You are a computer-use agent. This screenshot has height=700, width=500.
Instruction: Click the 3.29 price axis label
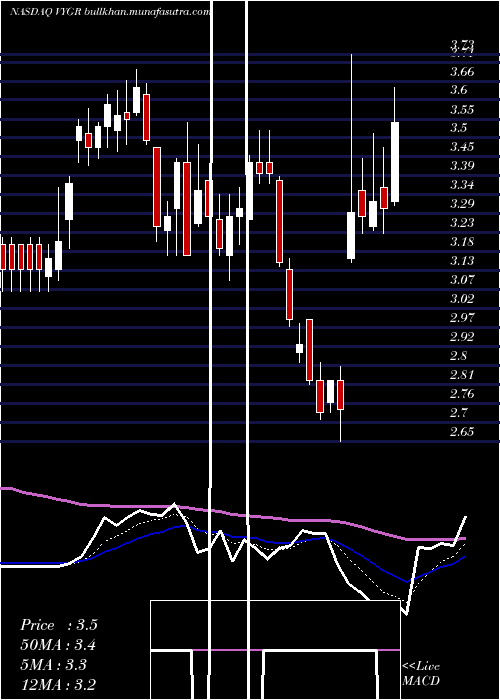[x=462, y=204]
